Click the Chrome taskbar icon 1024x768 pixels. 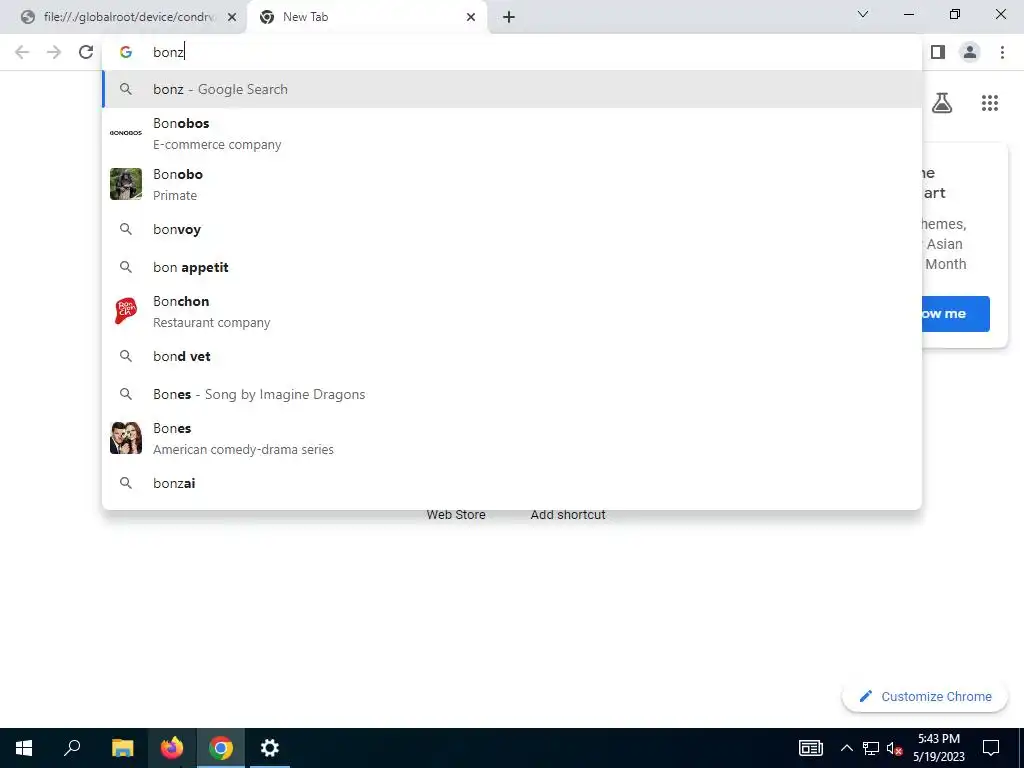[x=221, y=748]
